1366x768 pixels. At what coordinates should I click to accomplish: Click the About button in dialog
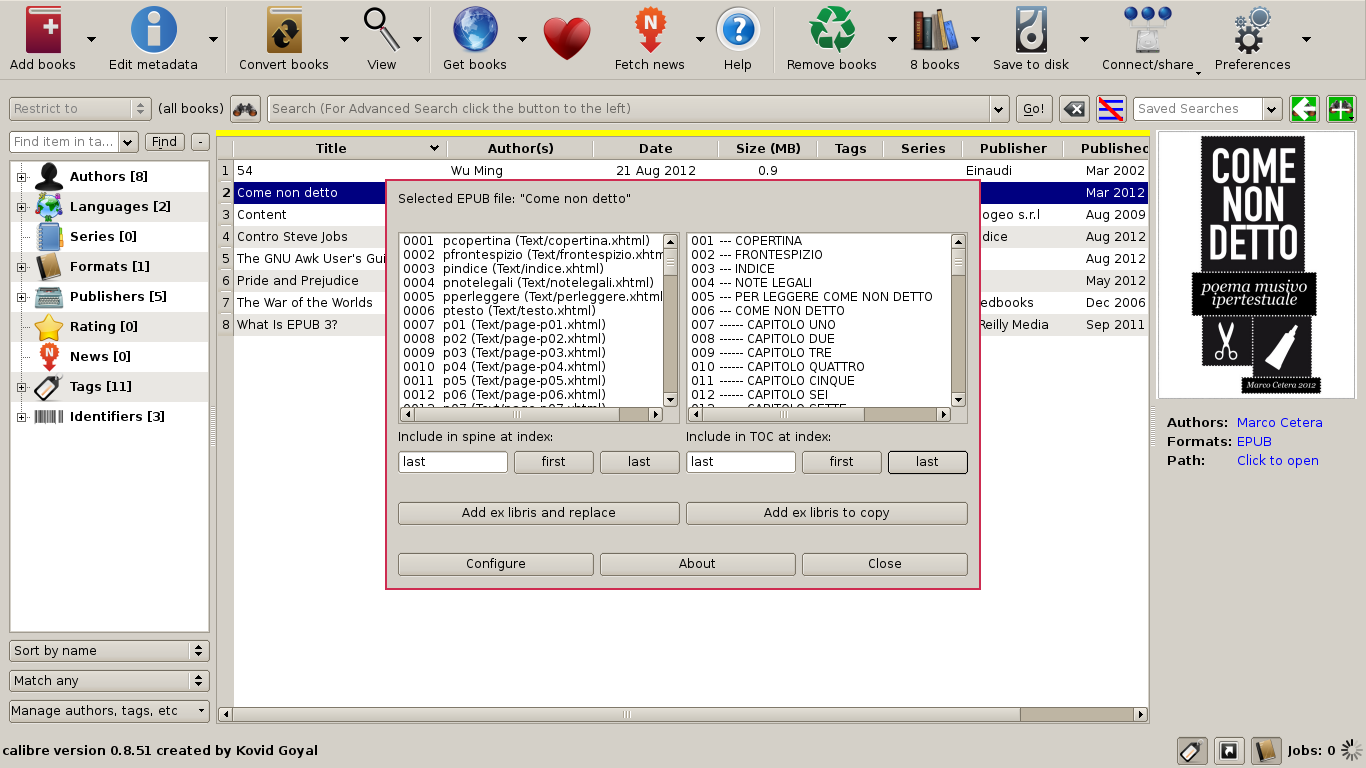(x=697, y=564)
